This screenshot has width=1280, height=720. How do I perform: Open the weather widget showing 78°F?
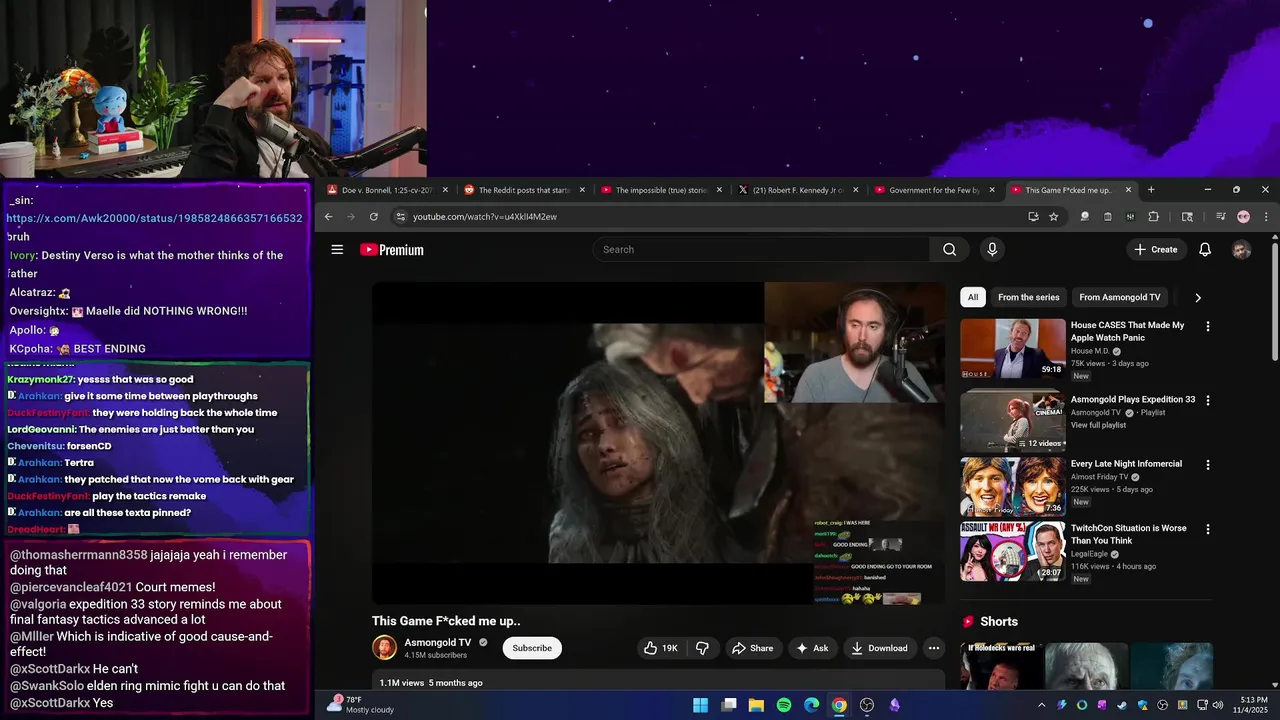360,705
